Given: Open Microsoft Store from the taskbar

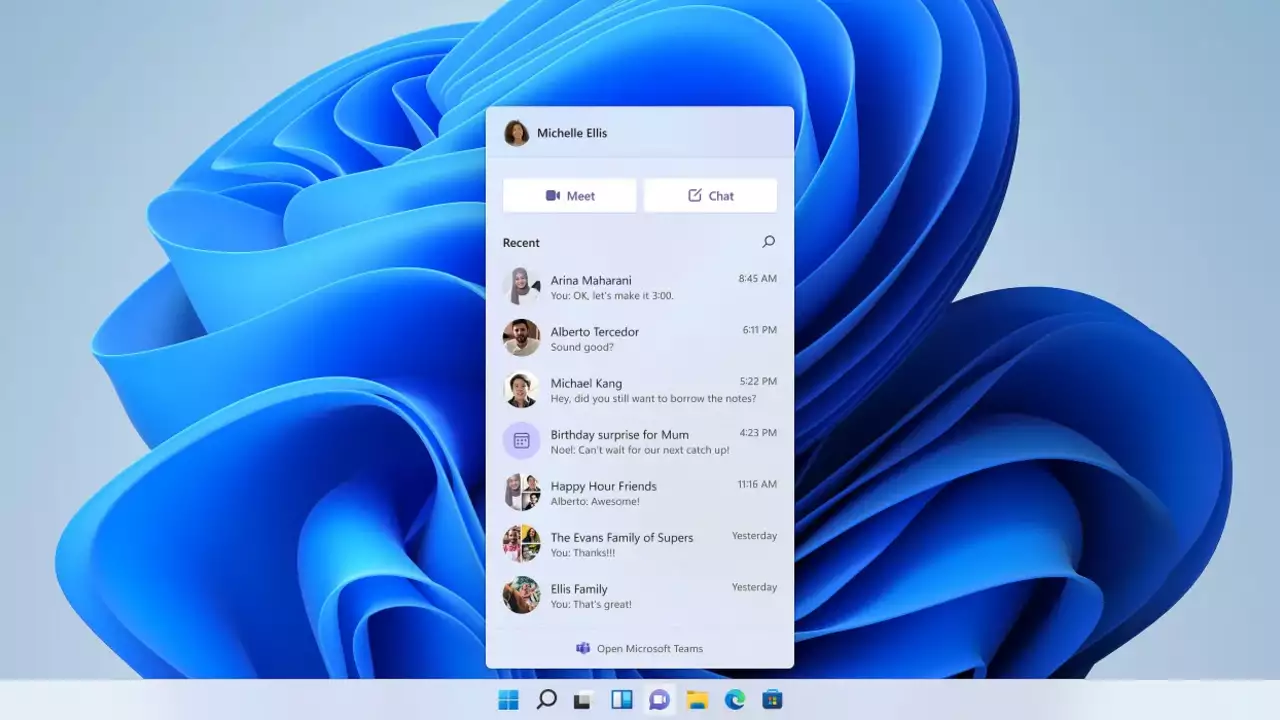Looking at the screenshot, I should (772, 700).
